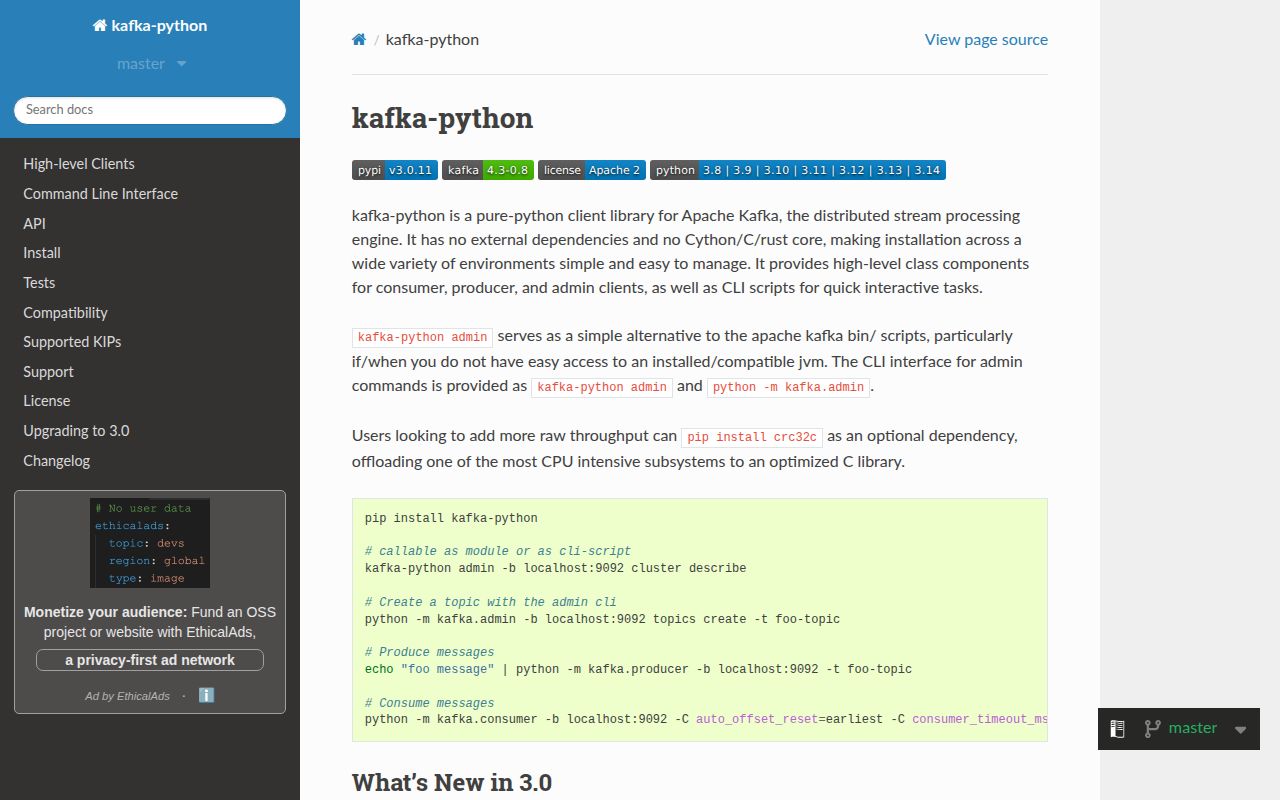This screenshot has height=800, width=1280.
Task: Focus the Search docs field
Action: 150,110
